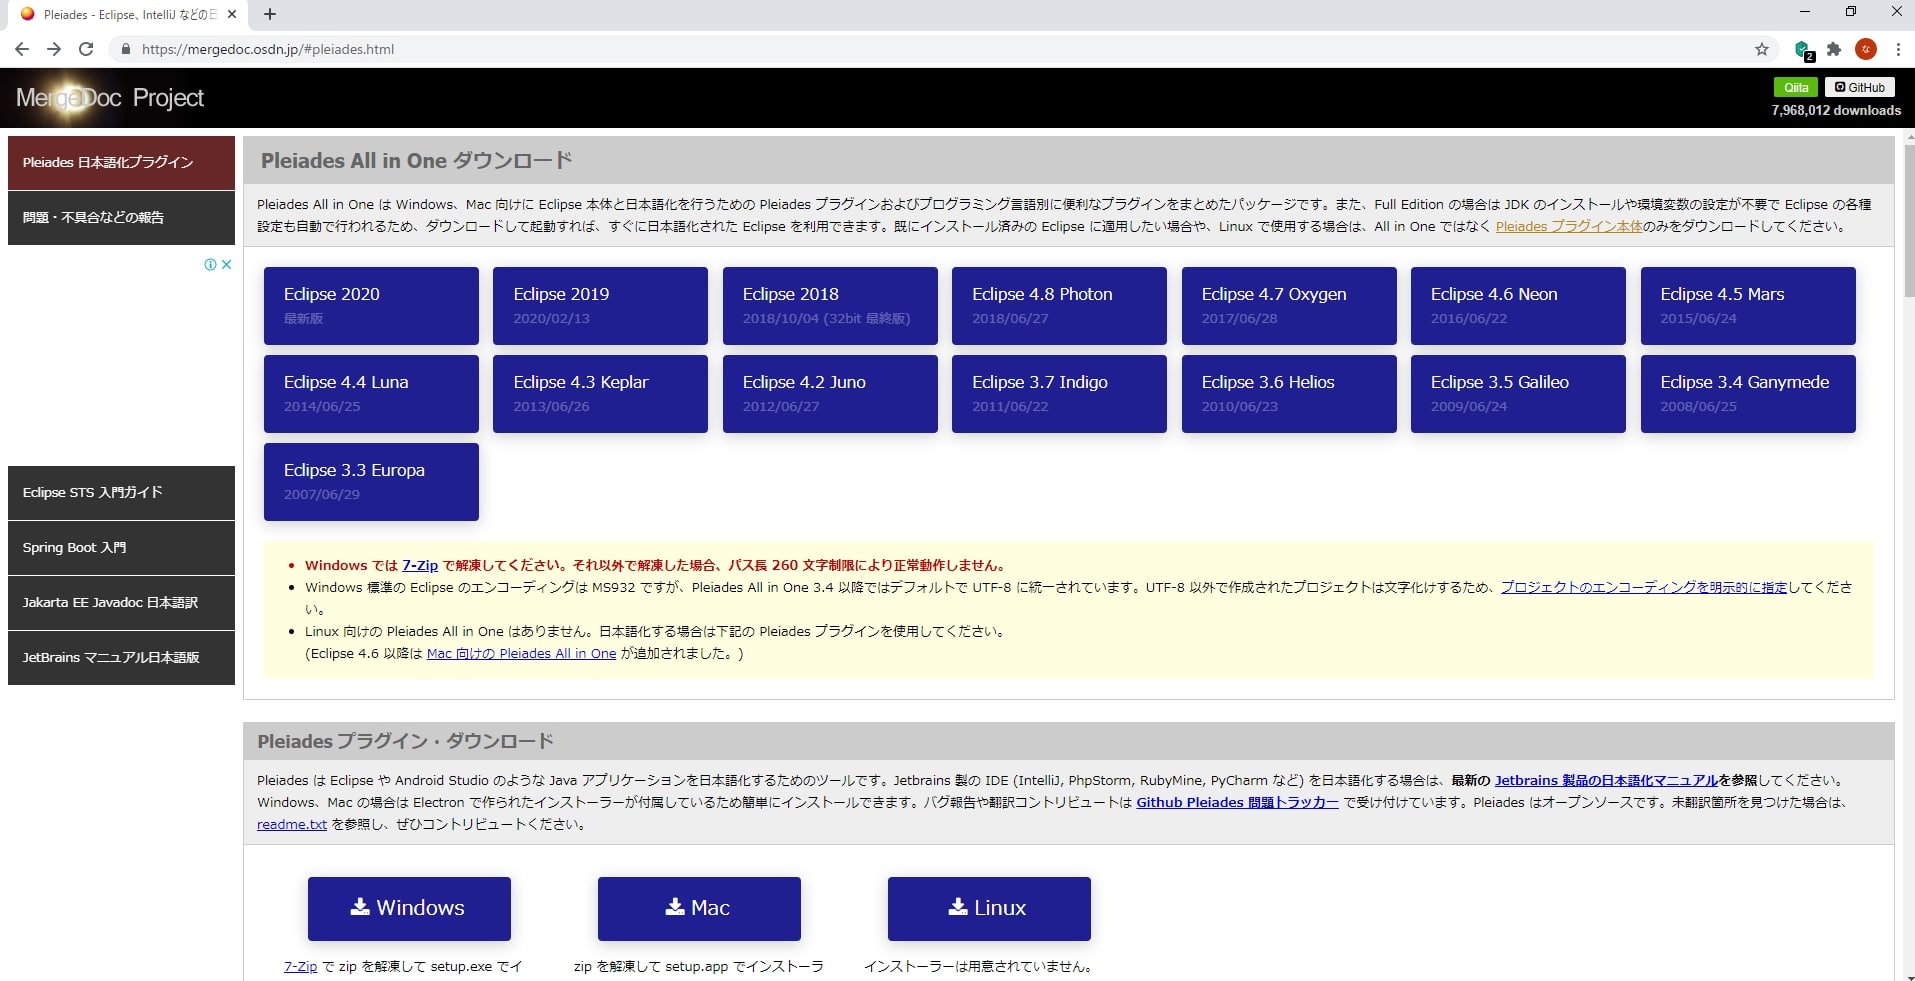The height and width of the screenshot is (981, 1915).
Task: Click the address bar URL
Action: (268, 49)
